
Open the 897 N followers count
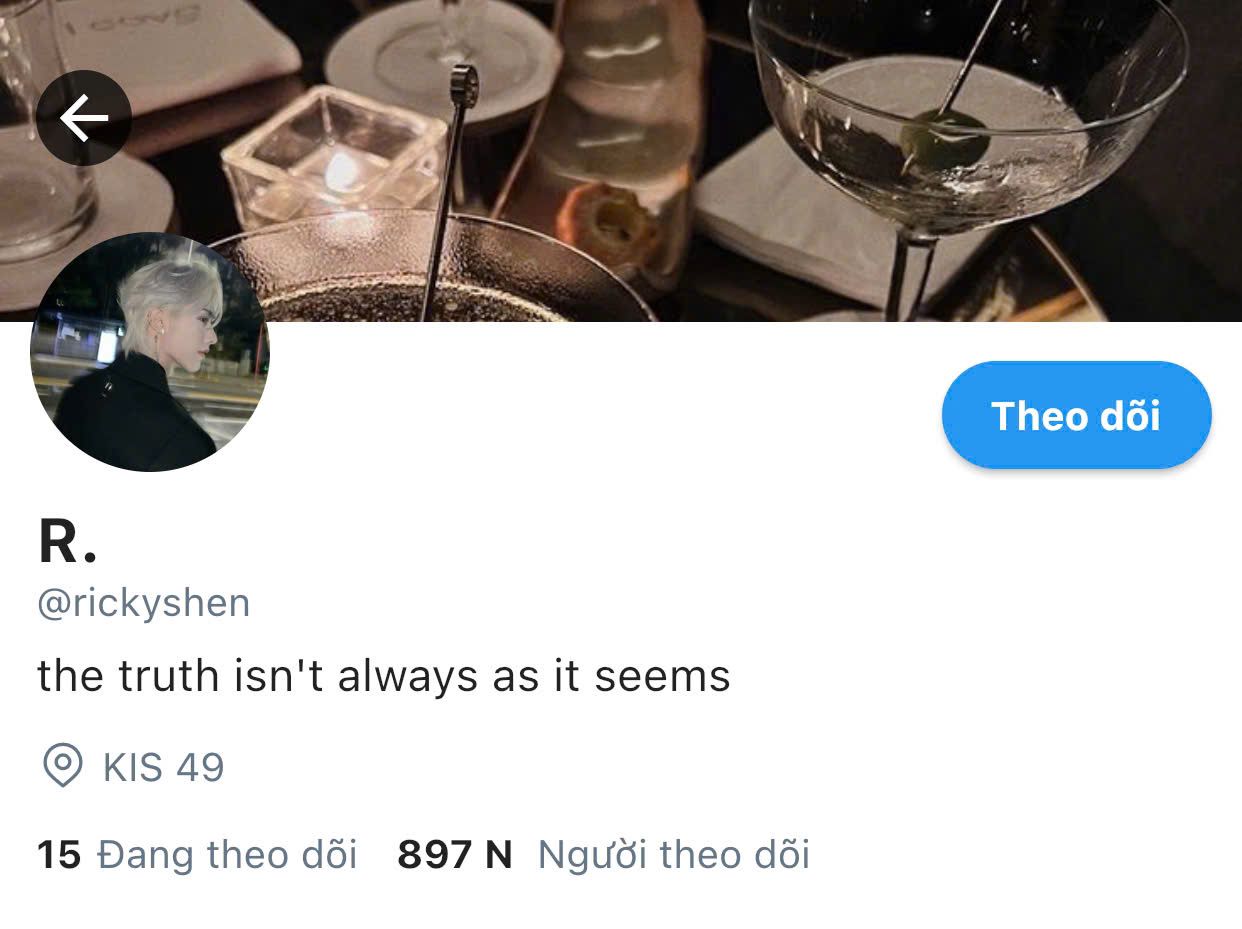(455, 855)
